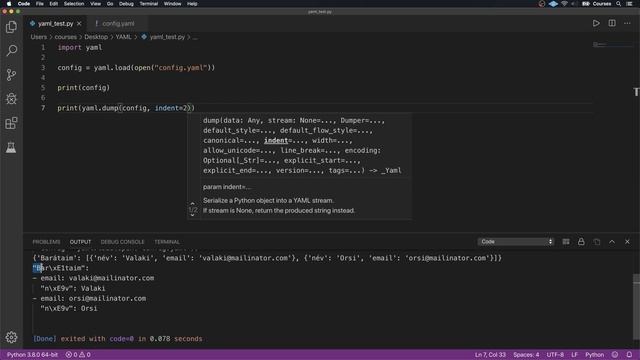Maximize the panel with the chevron up
The width and height of the screenshot is (640, 360).
[x=612, y=242]
